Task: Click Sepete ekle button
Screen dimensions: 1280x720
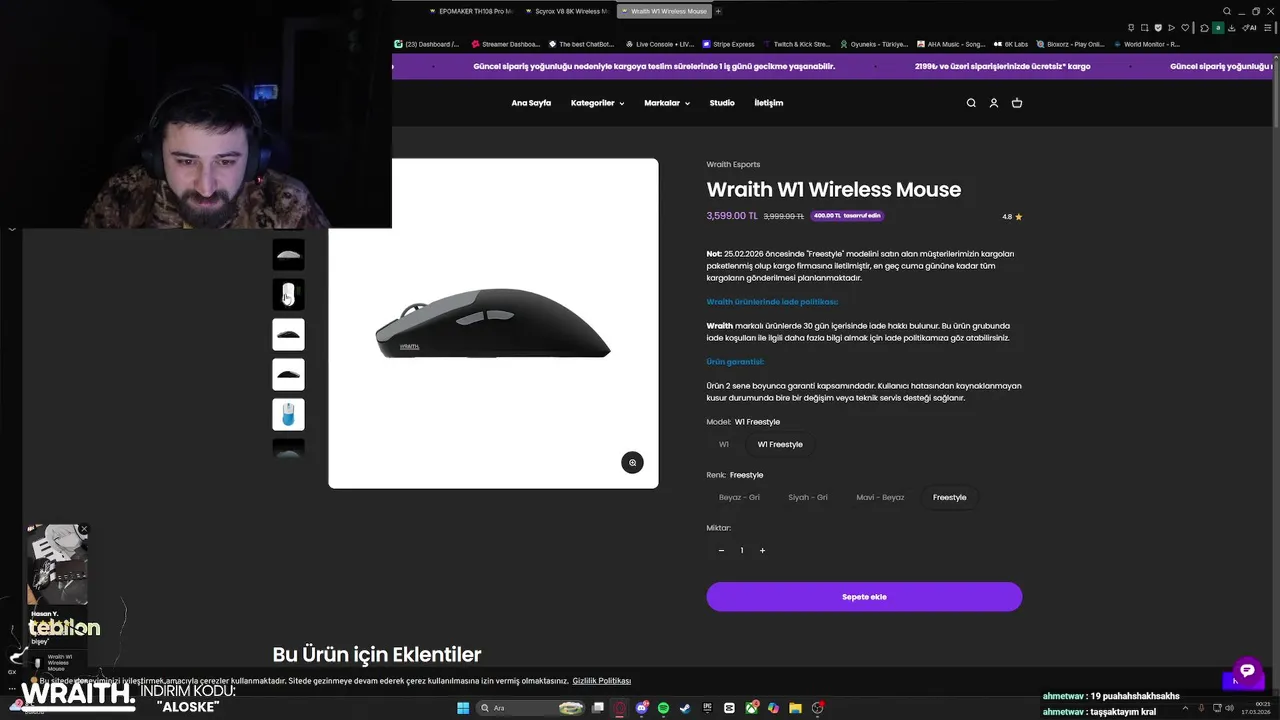Action: (864, 597)
